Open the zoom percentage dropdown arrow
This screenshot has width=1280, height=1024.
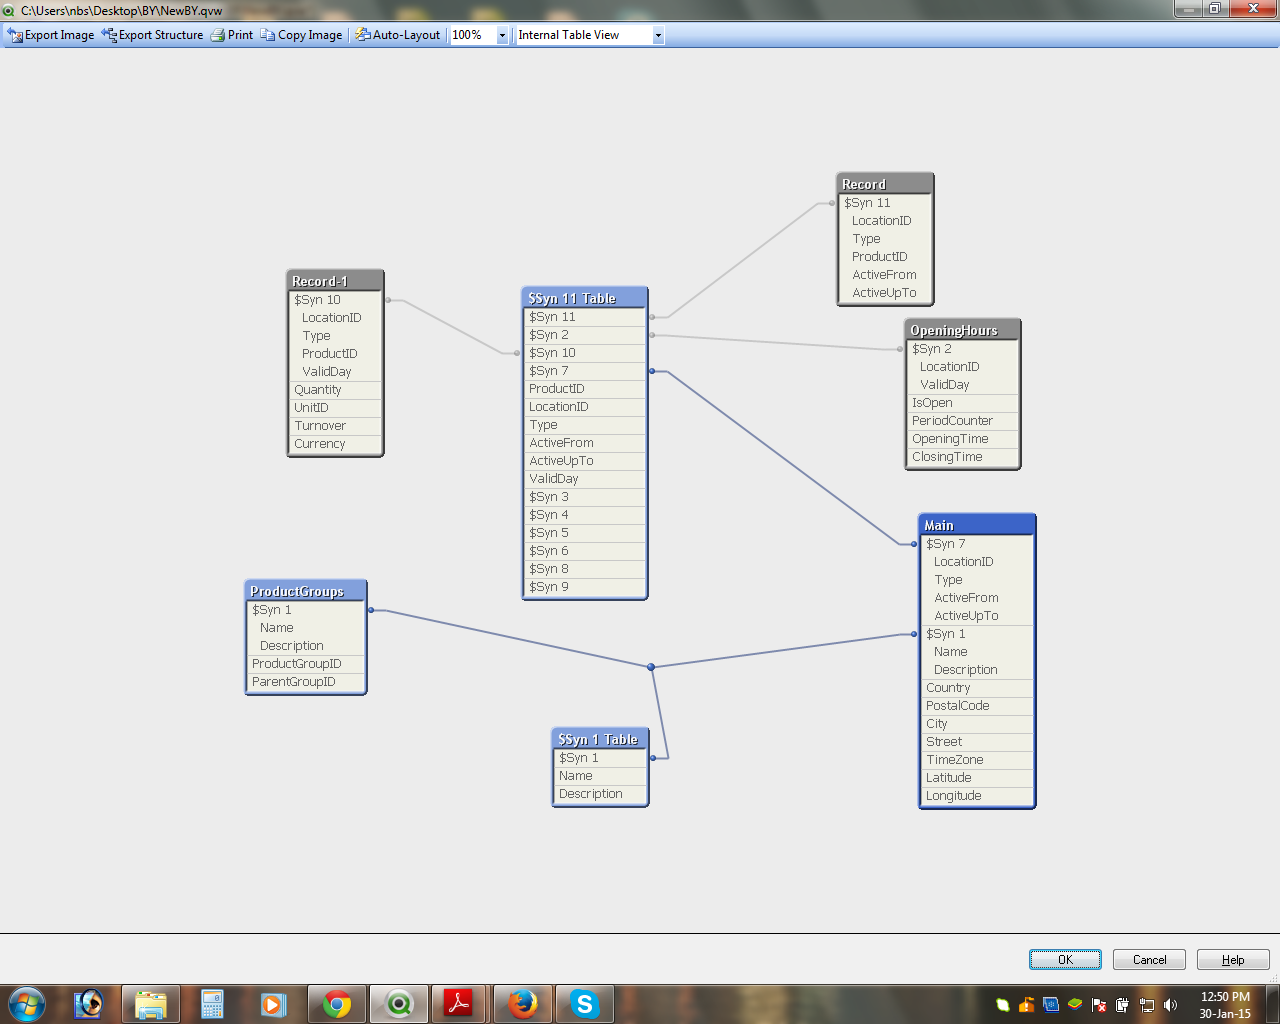pyautogui.click(x=502, y=35)
